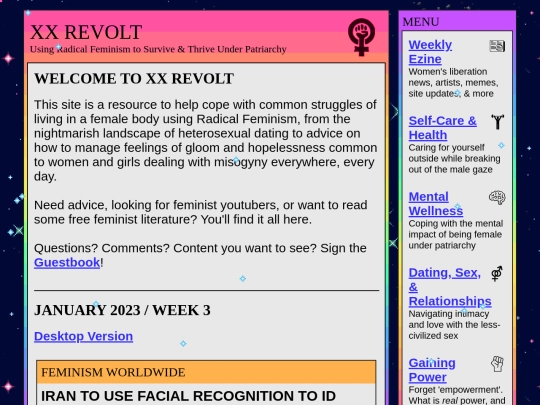Switch to the Desktop Version link
Image resolution: width=540 pixels, height=405 pixels.
(83, 336)
